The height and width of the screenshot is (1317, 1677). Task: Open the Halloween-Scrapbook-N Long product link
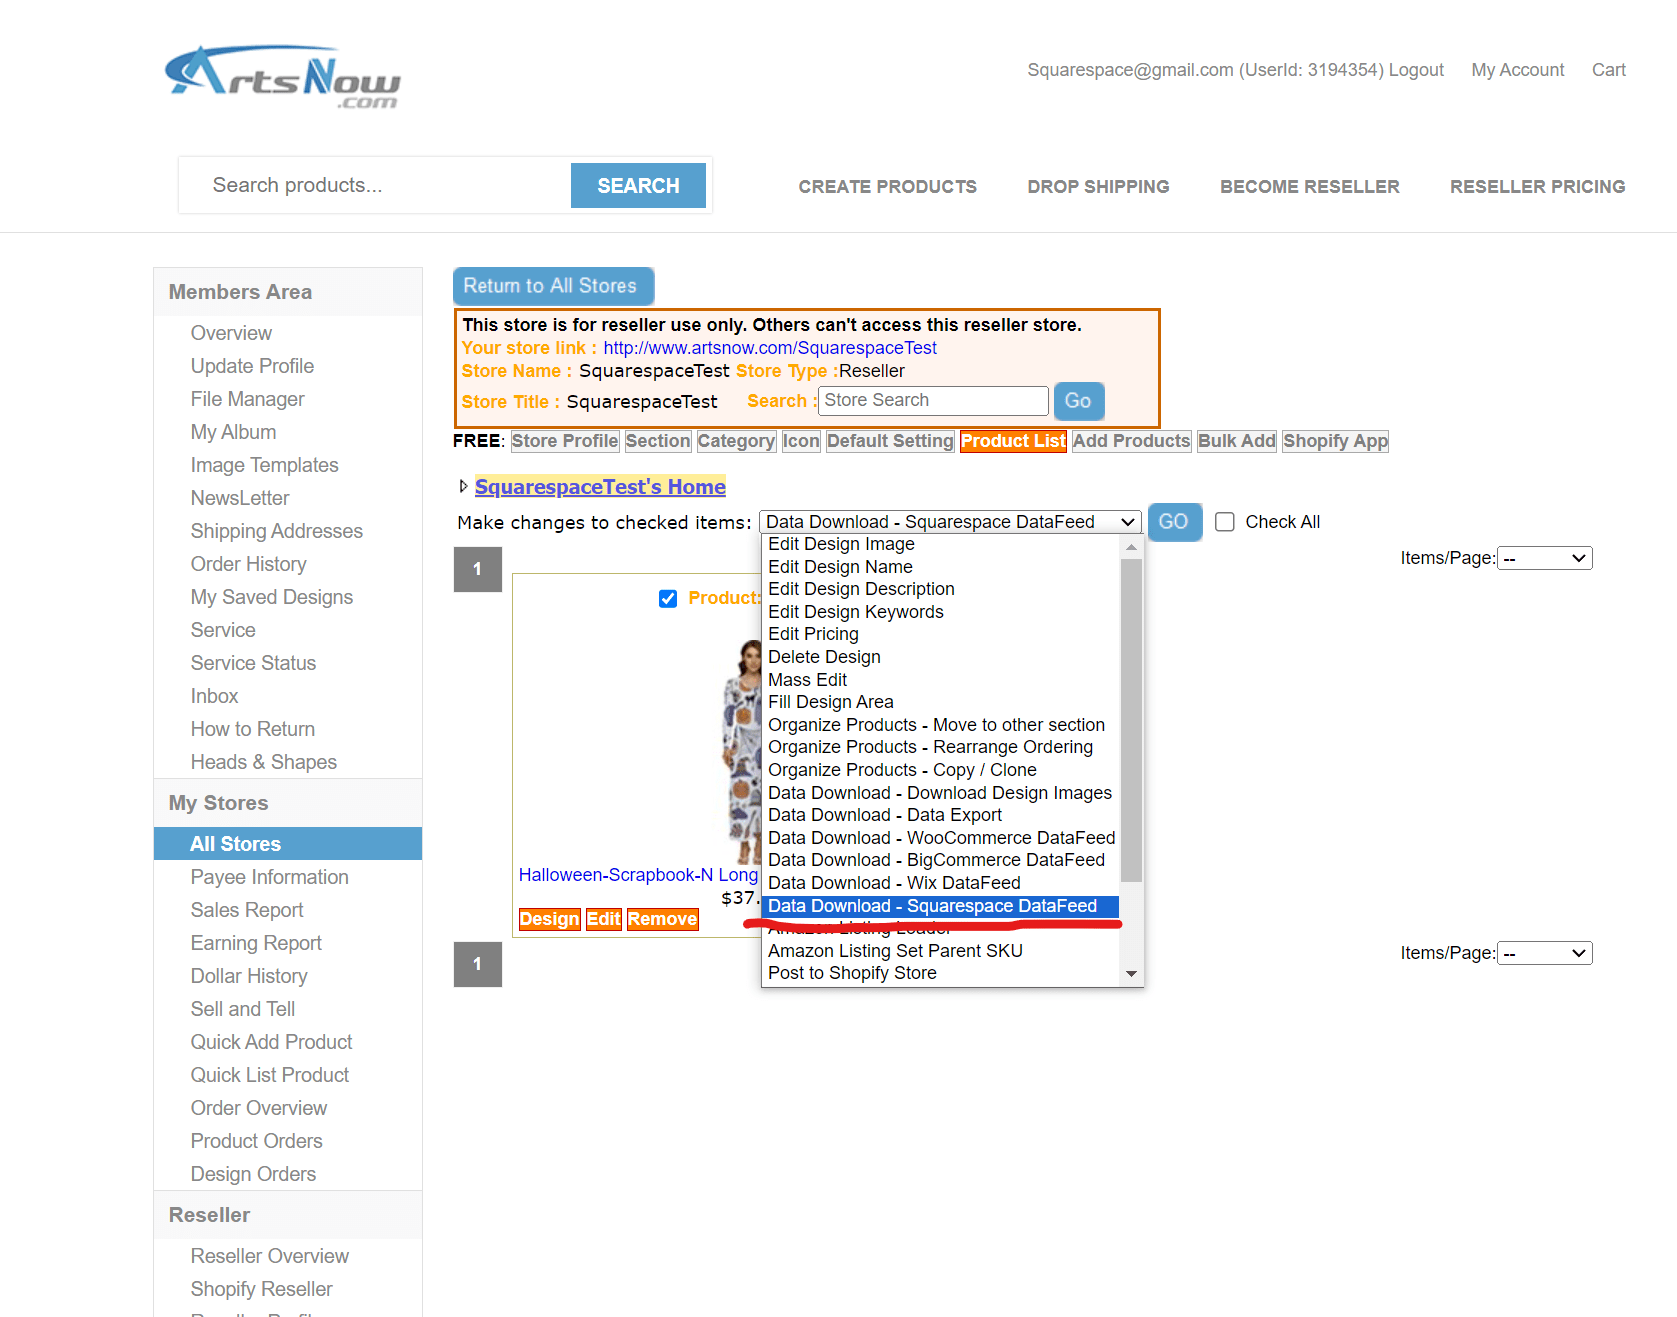(638, 875)
